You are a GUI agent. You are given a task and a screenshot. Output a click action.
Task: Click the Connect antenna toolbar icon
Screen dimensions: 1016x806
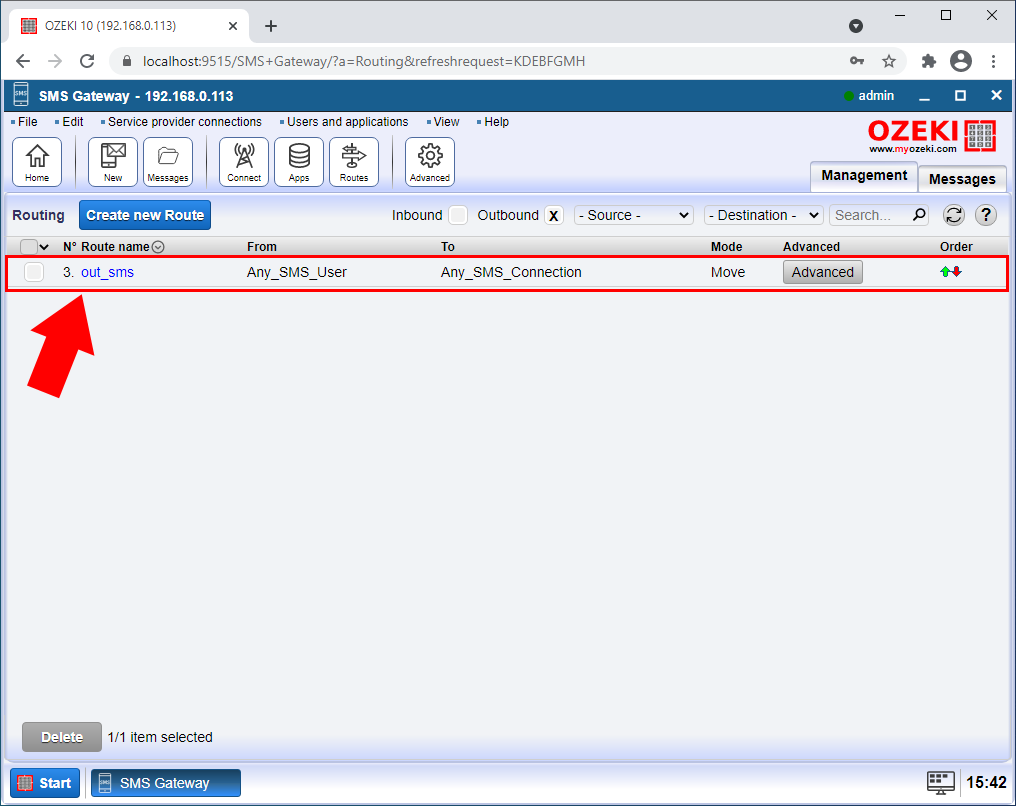point(244,162)
